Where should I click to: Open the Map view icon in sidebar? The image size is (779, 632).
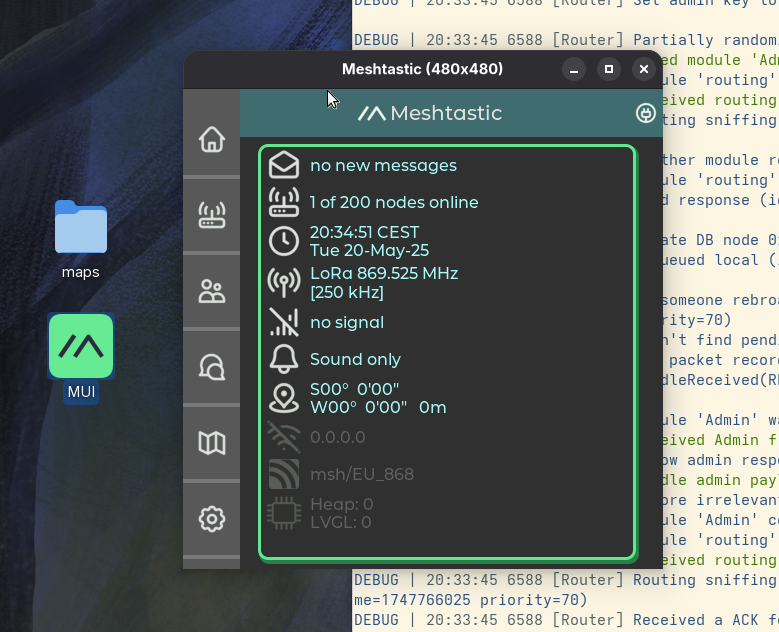pyautogui.click(x=212, y=443)
